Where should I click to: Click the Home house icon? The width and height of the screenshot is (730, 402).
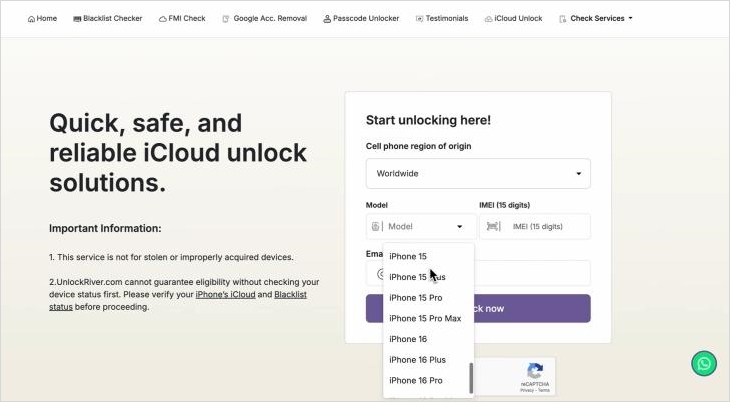coord(31,19)
